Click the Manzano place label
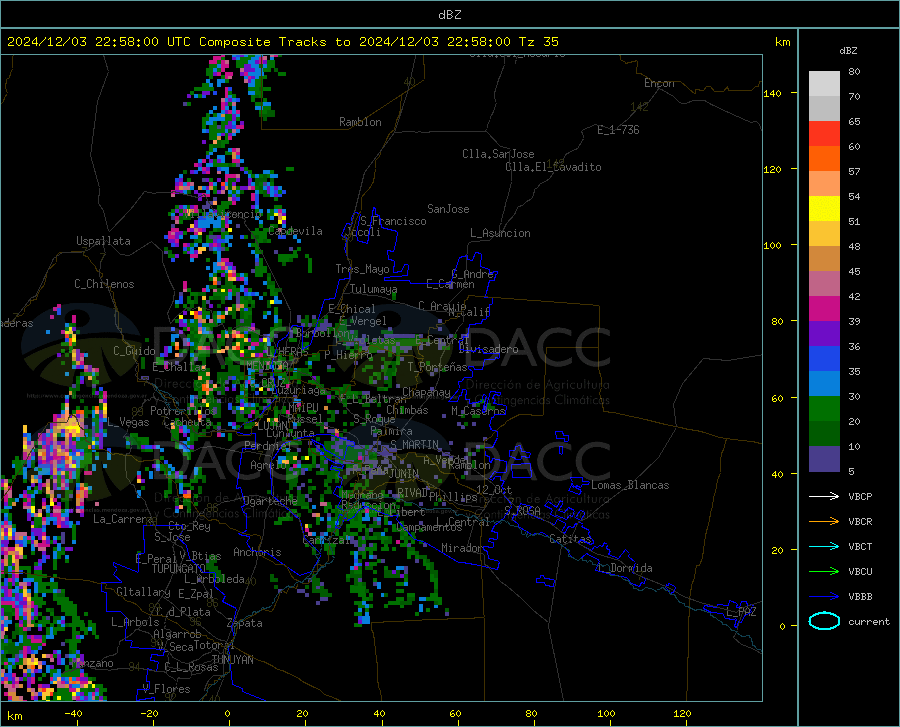Viewport: 900px width, 727px height. (94, 663)
